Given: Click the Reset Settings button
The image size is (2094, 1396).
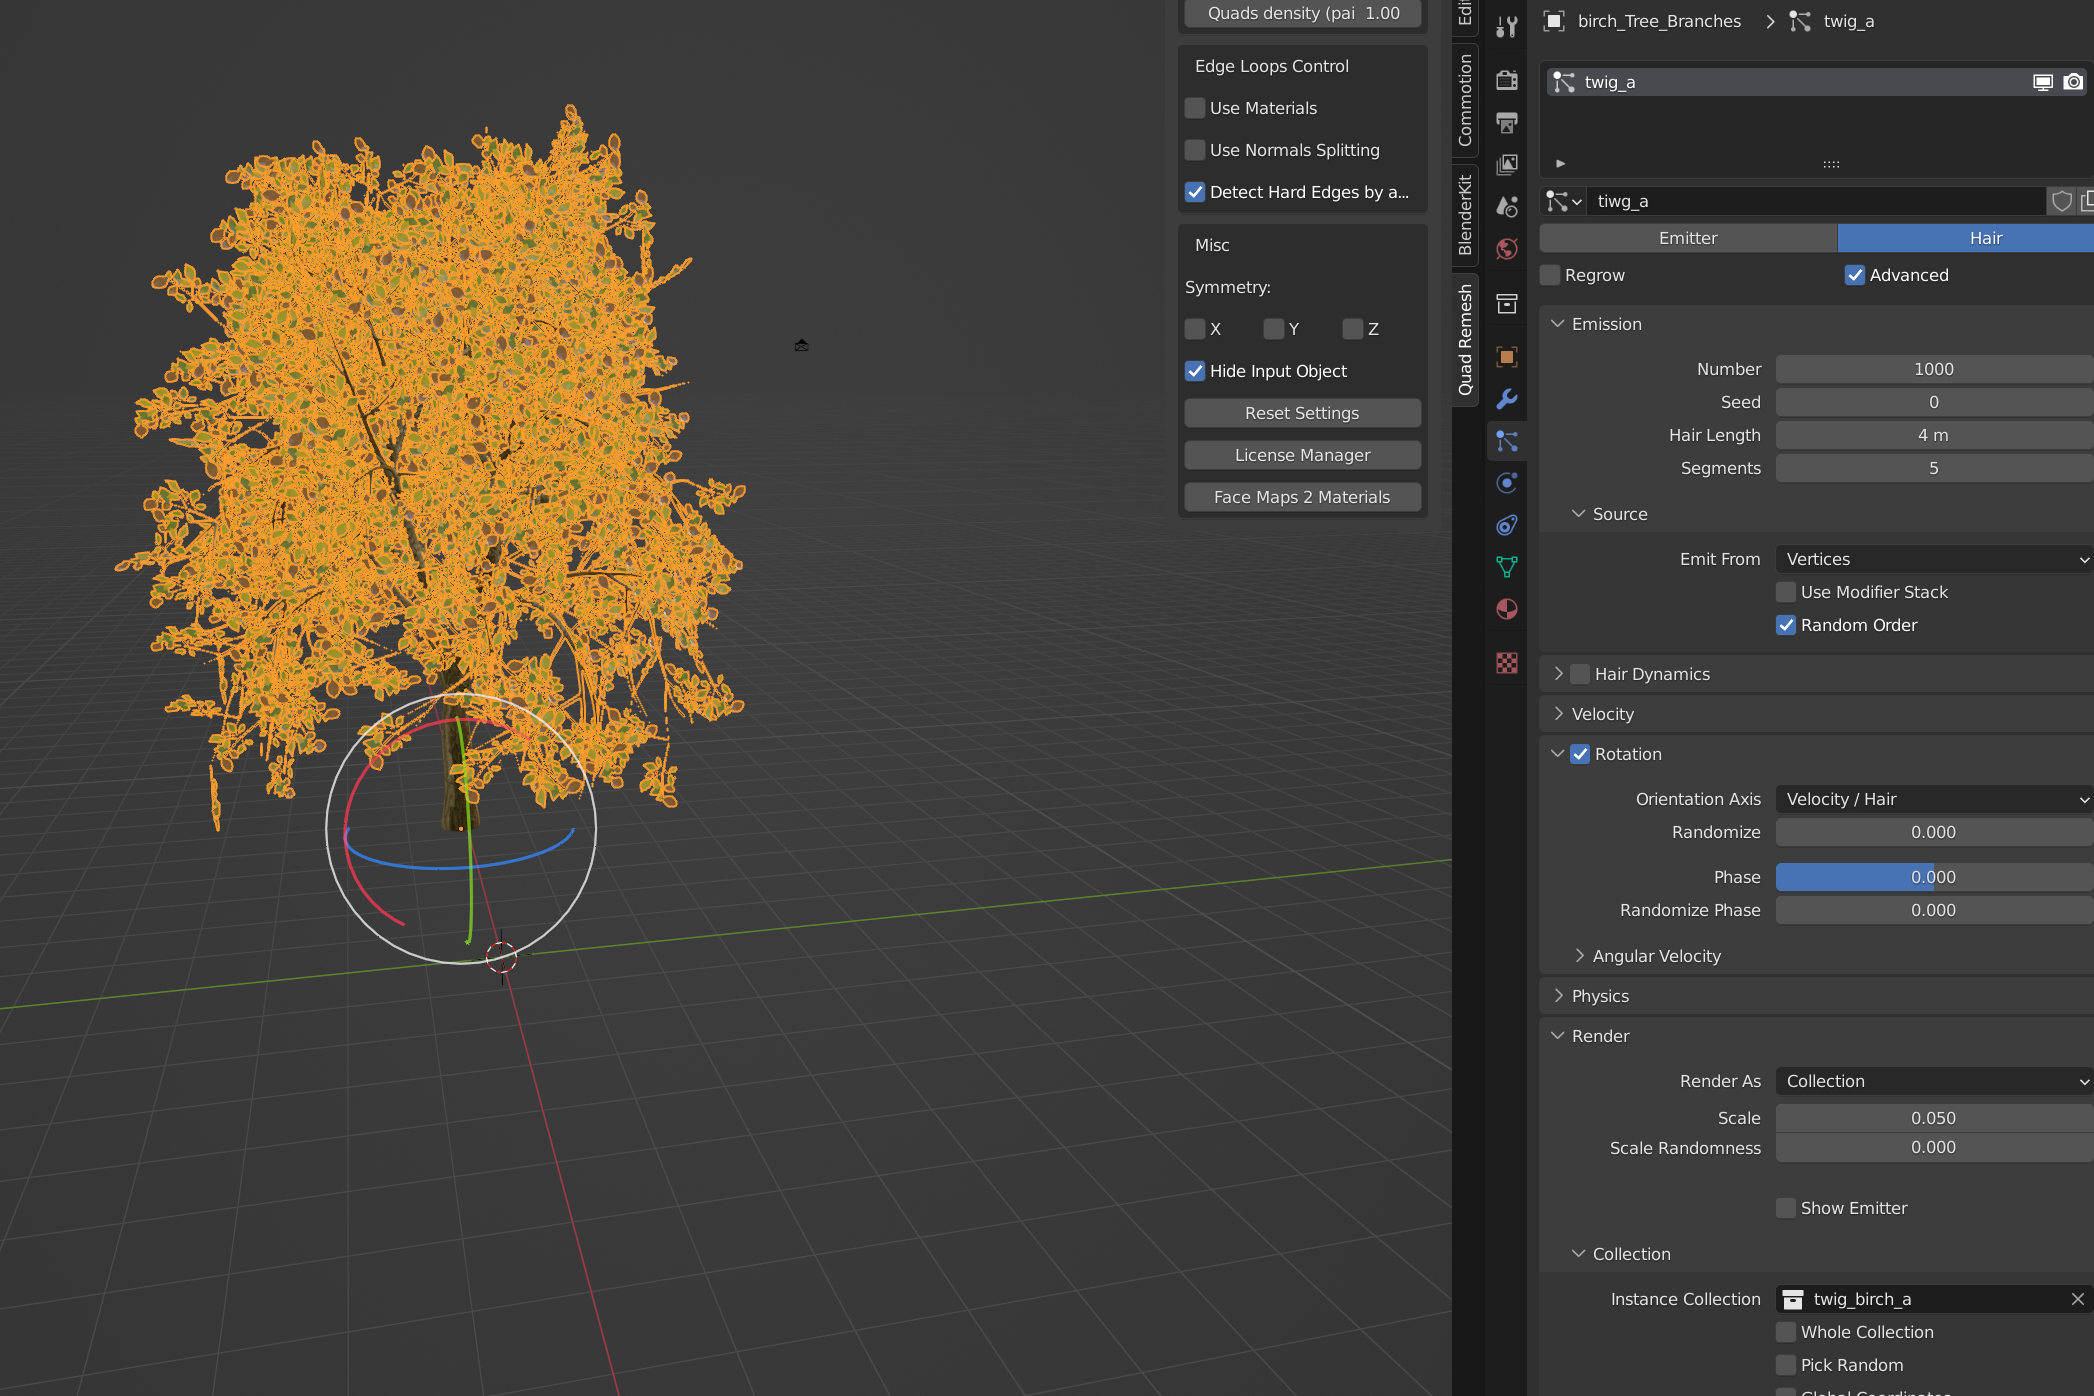Looking at the screenshot, I should coord(1302,413).
